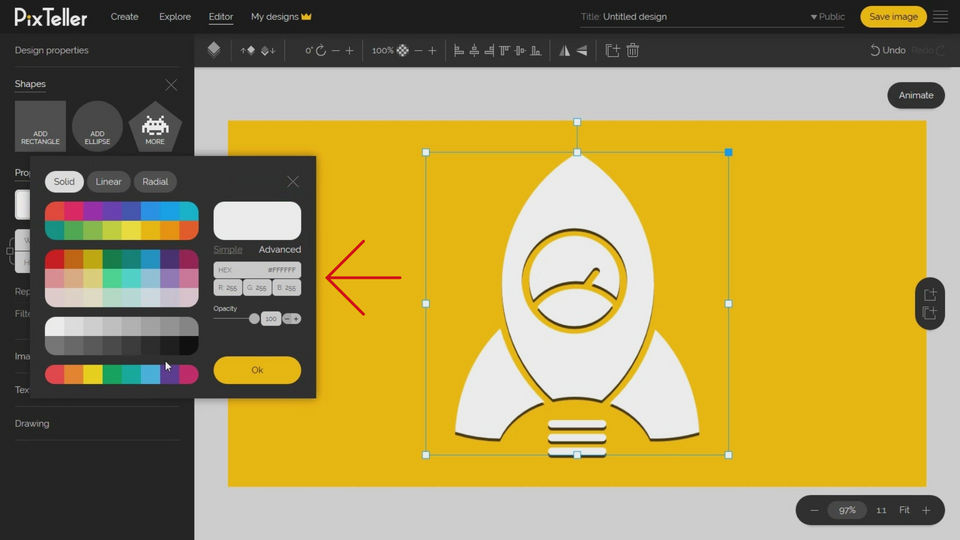Viewport: 960px width, 540px height.
Task: Align selection to right edge
Action: (489, 50)
